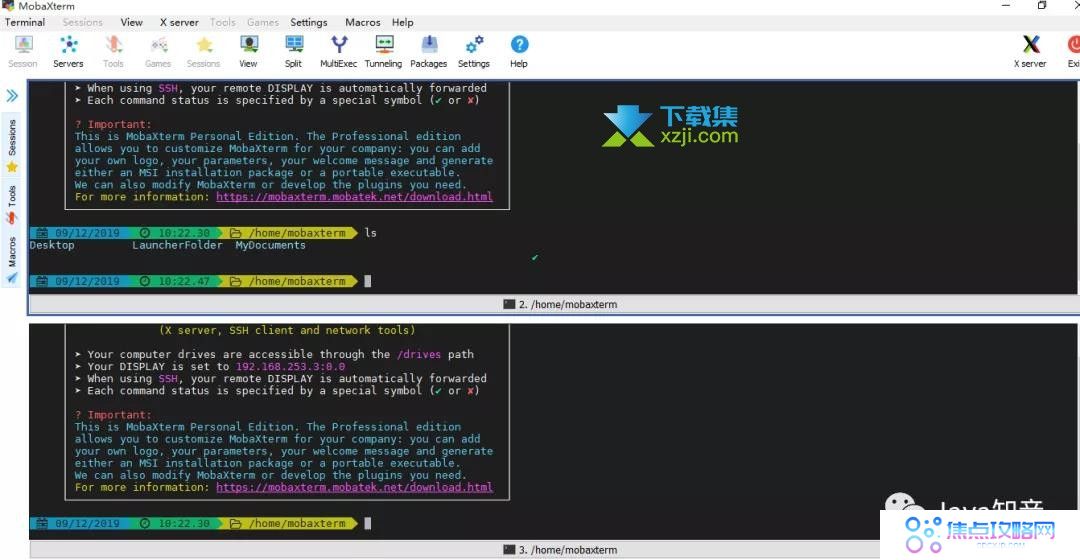Open the Macros menu
Viewport: 1080px width, 560px height.
(x=363, y=22)
